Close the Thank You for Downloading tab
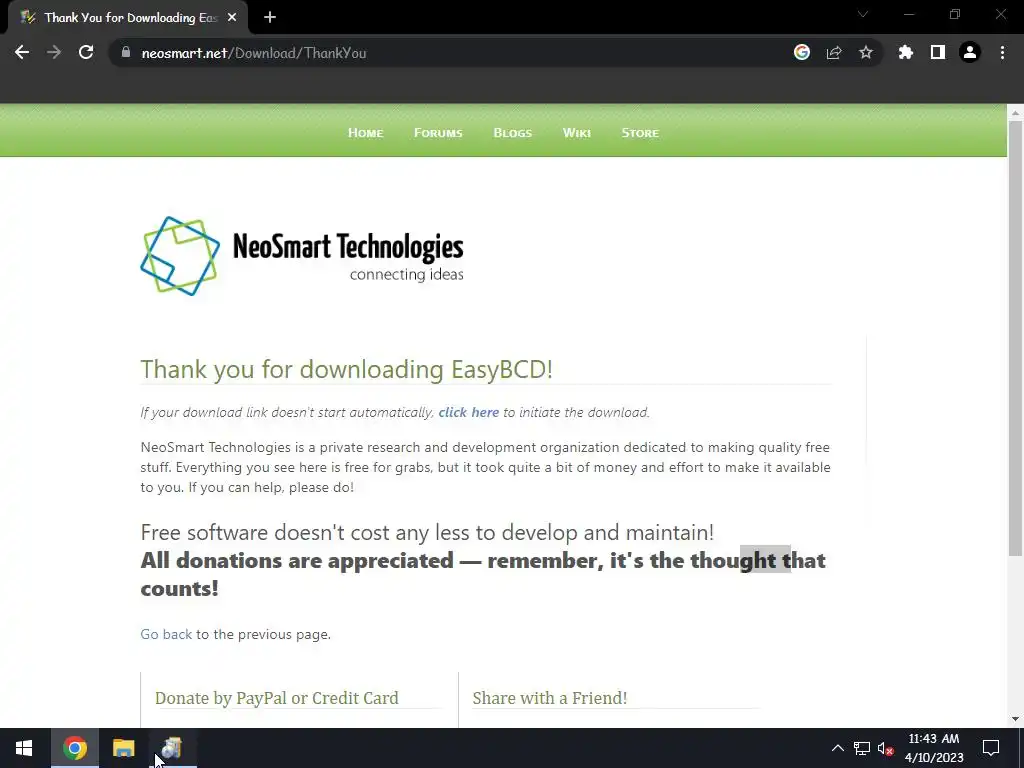This screenshot has height=768, width=1024. coord(232,18)
